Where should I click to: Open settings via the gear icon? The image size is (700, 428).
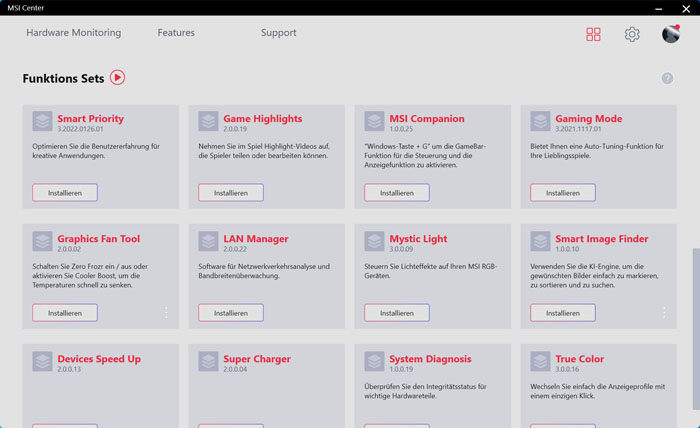[632, 34]
